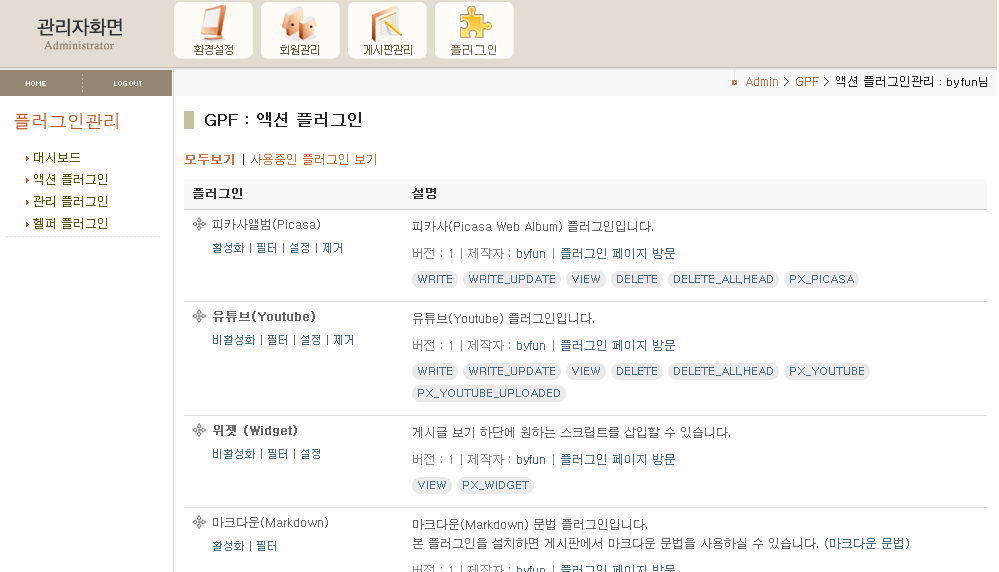Click 필터 for the Widget plugin
Viewport: 999px width, 572px height.
[278, 454]
